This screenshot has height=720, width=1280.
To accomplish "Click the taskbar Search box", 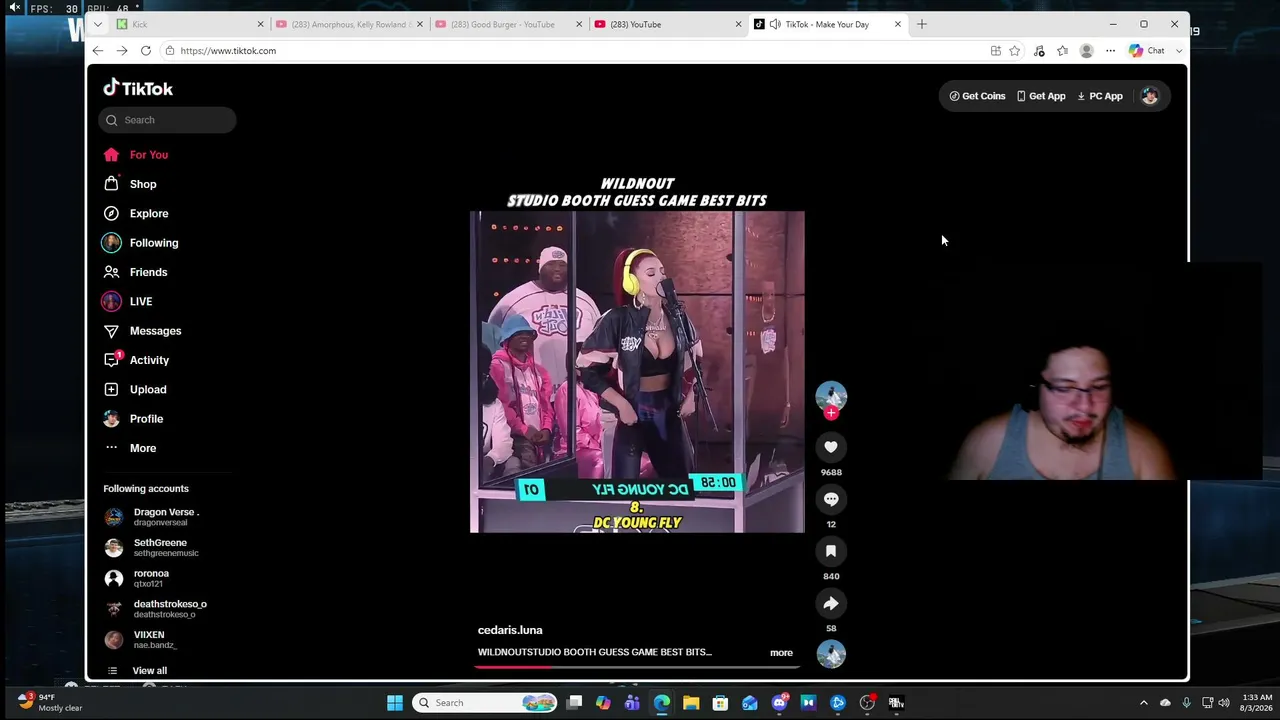I will click(486, 703).
